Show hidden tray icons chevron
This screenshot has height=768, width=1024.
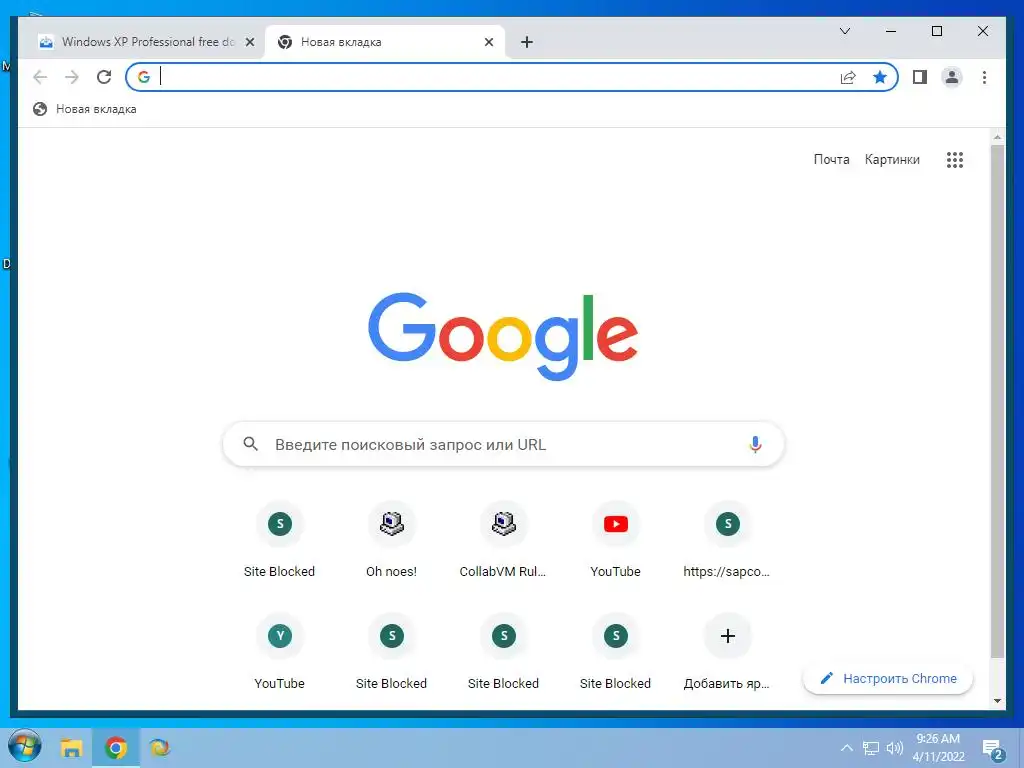tap(846, 748)
